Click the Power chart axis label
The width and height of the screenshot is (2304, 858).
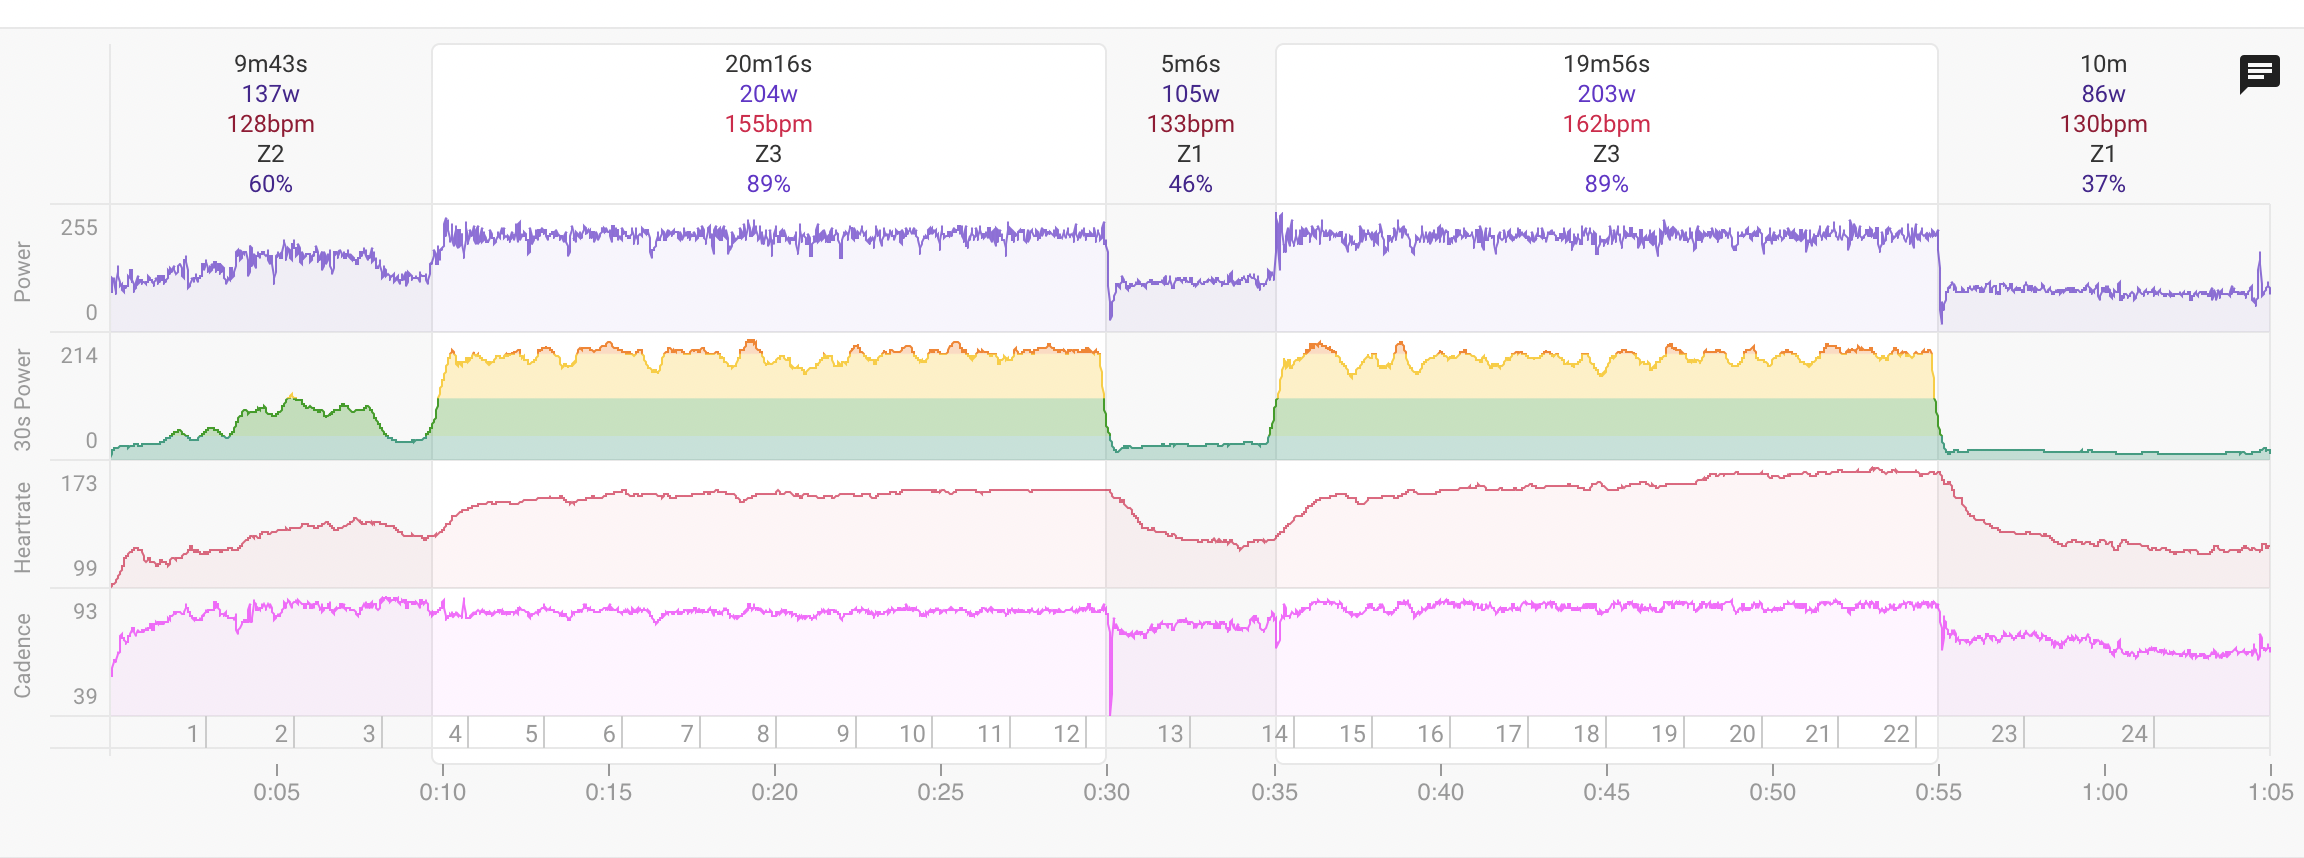click(22, 271)
